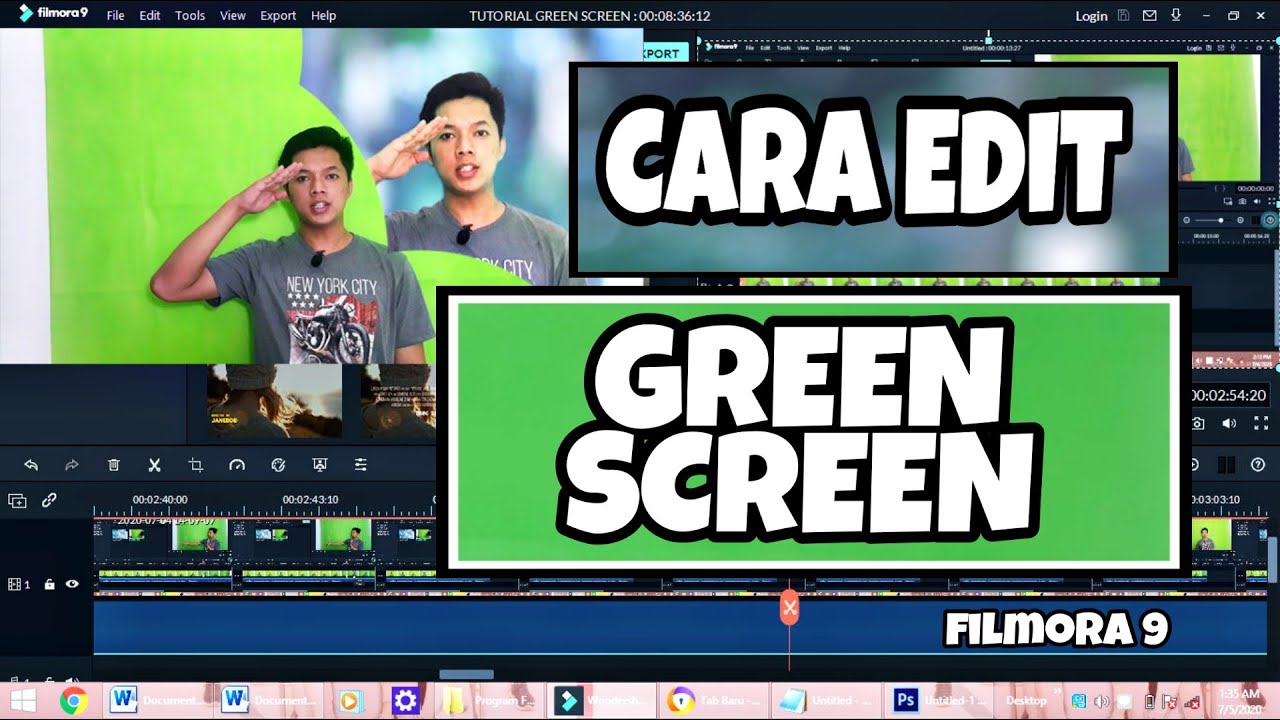Click the timecode 00:02:54:20 field
Screen dimensions: 1280x720
coord(1229,395)
